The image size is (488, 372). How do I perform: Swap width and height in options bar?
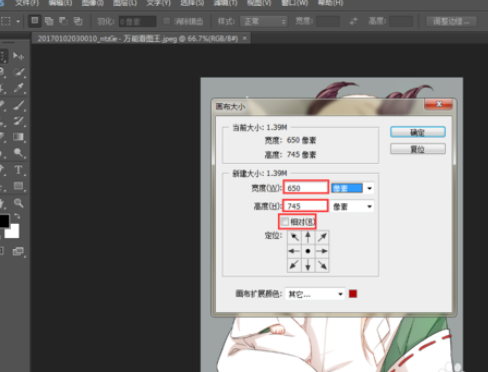pos(354,21)
